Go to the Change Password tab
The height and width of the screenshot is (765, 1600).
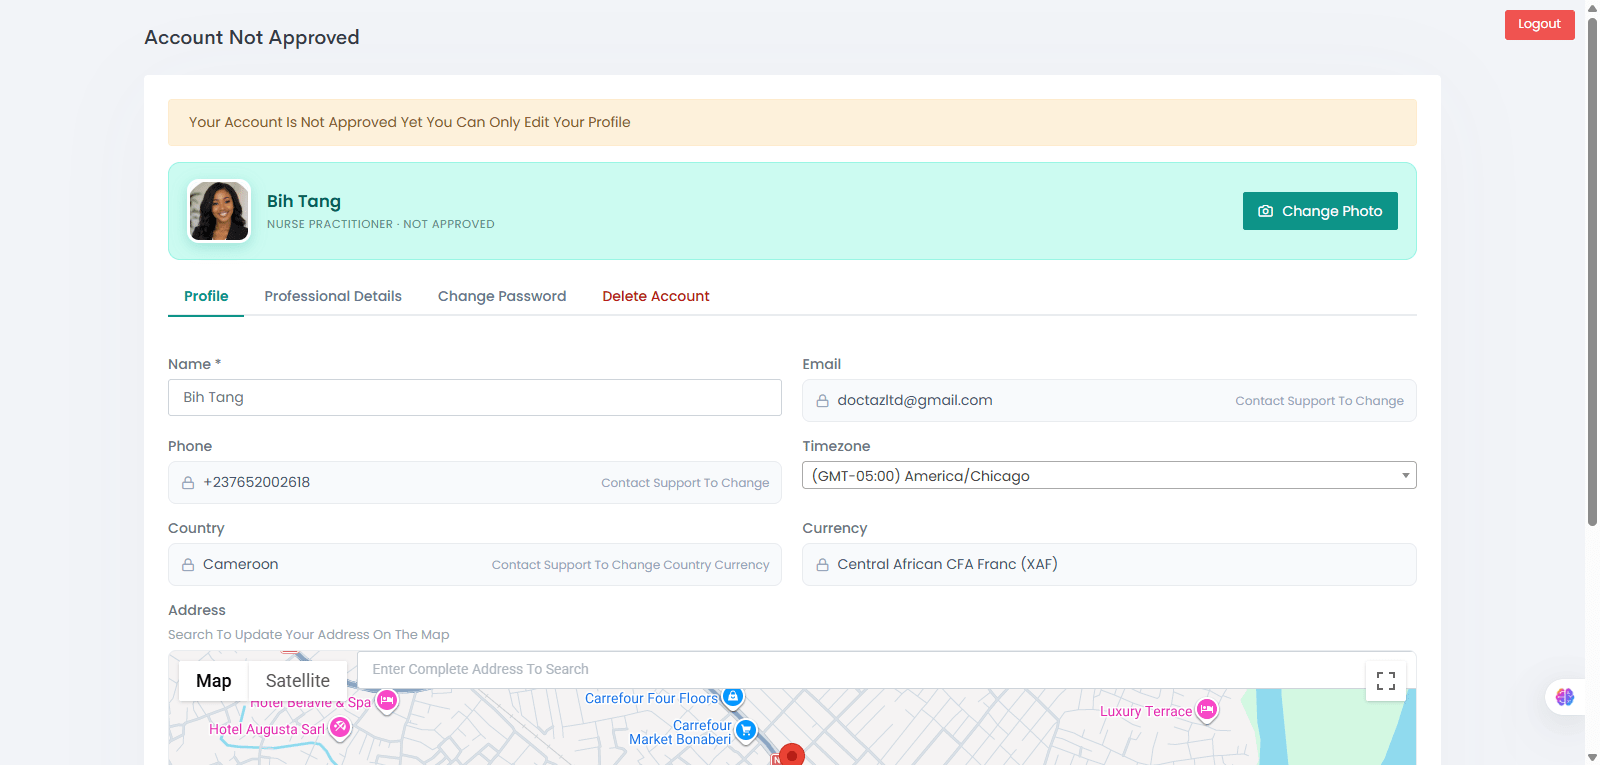(502, 296)
